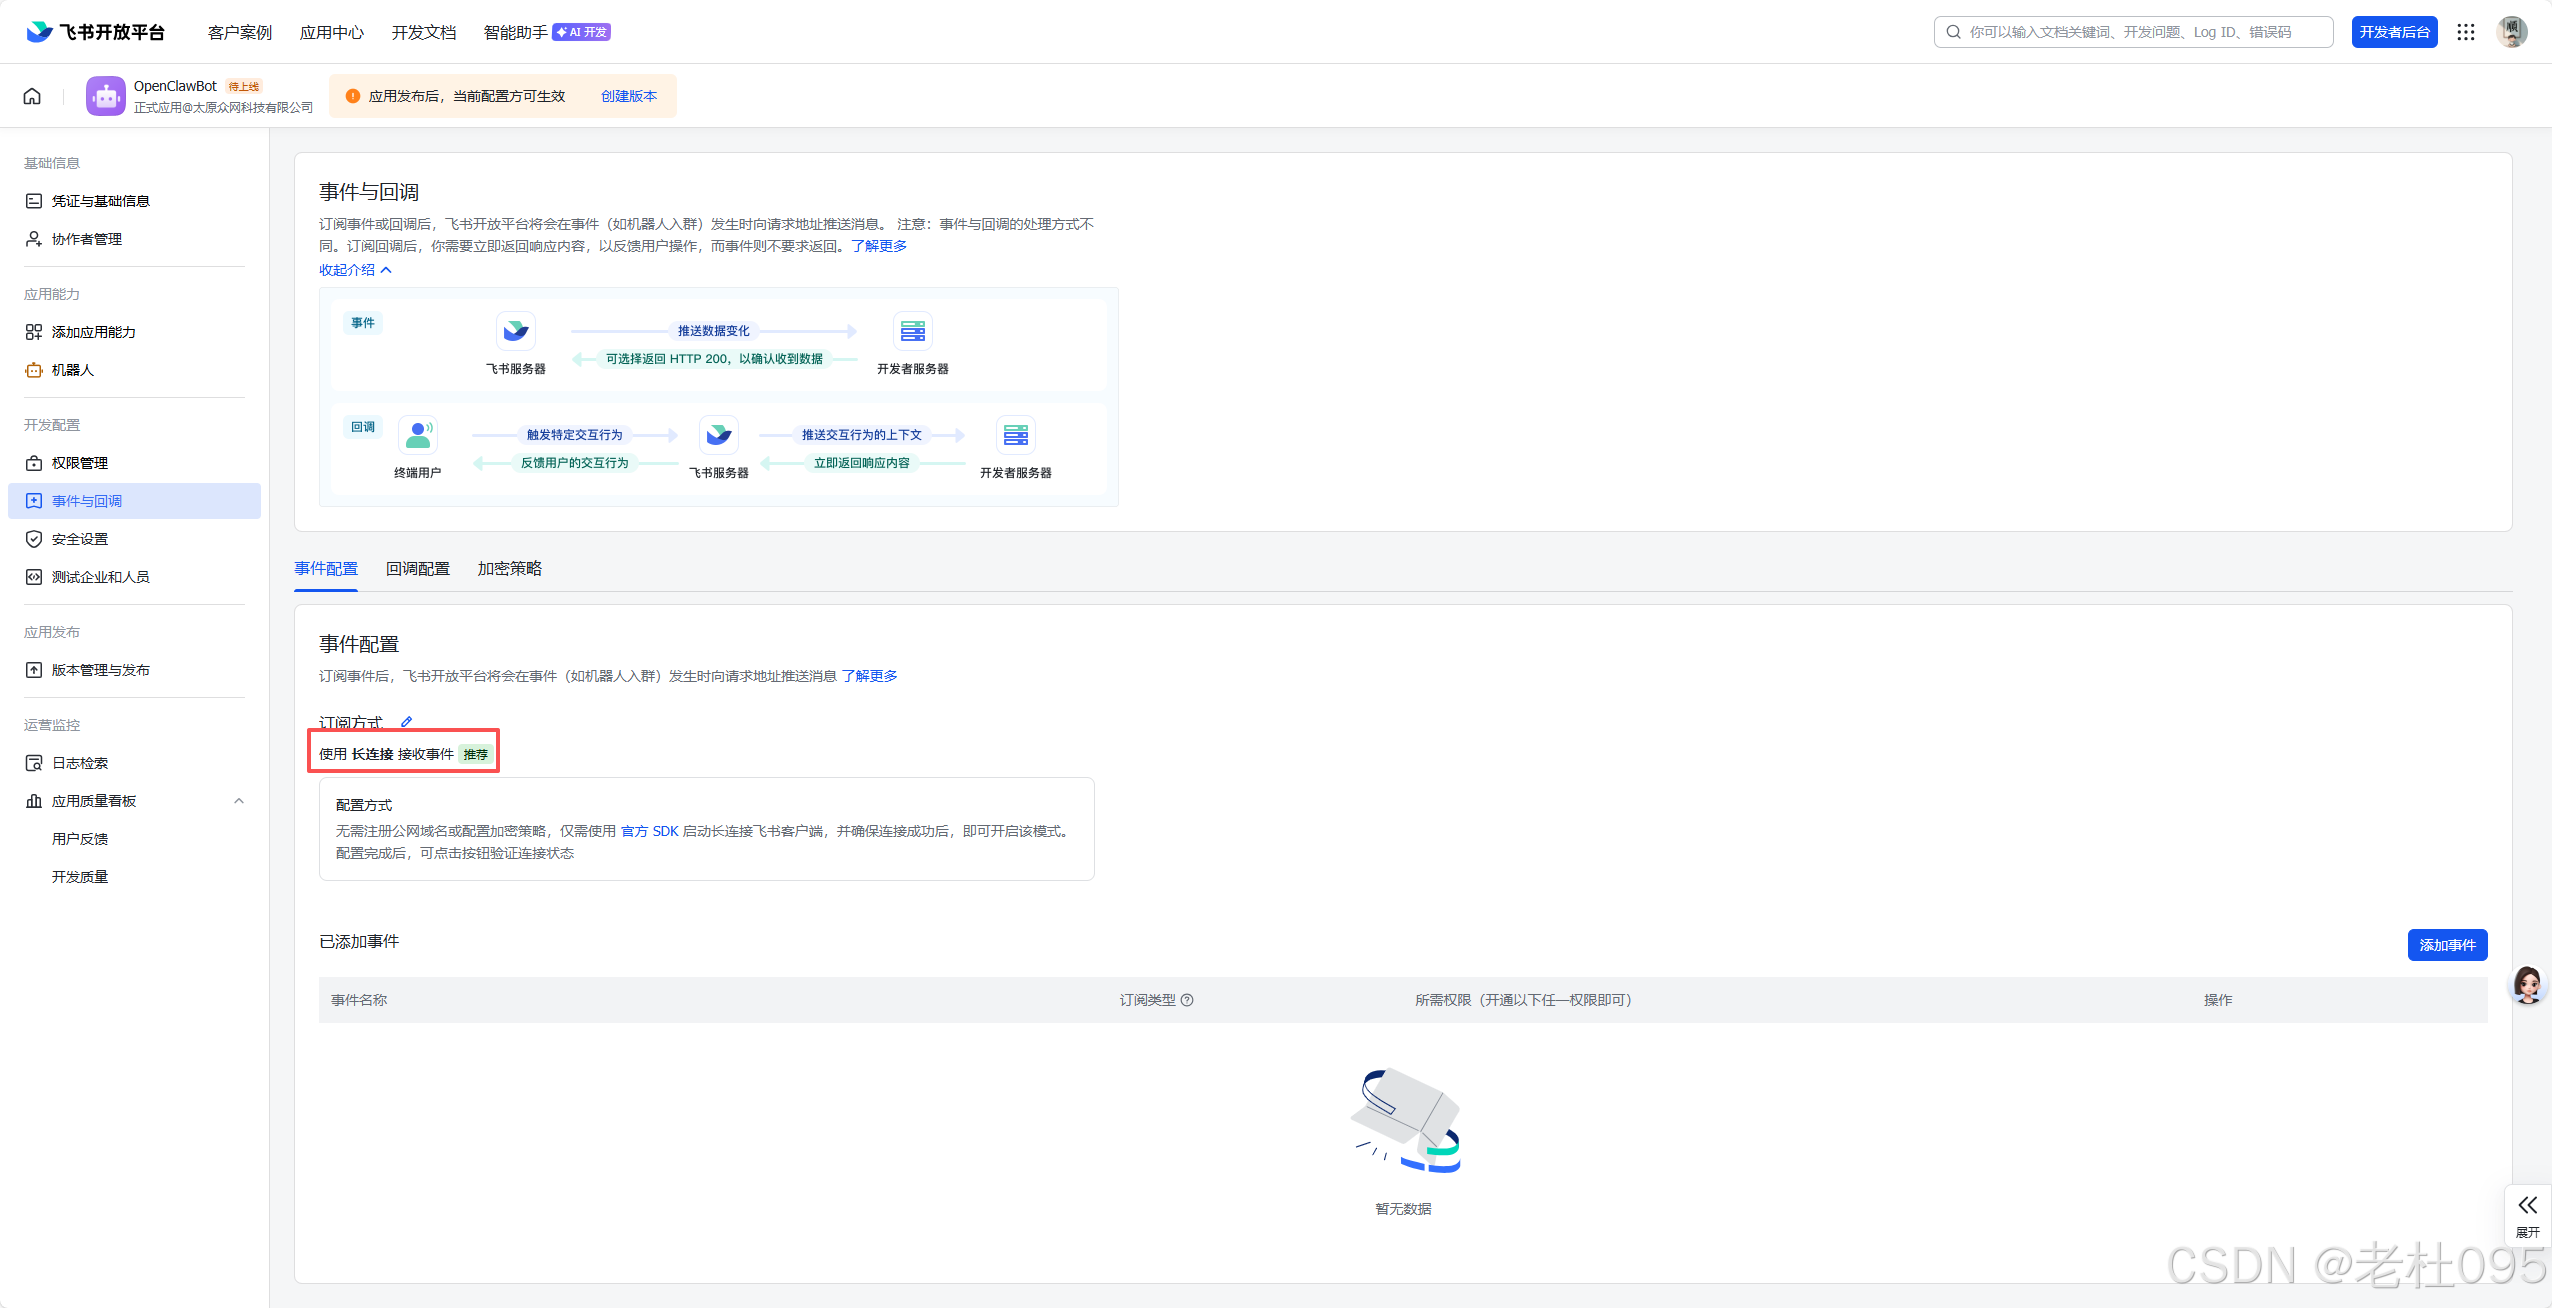Click the pencil edit icon beside 订阅方式
This screenshot has width=2552, height=1308.
pyautogui.click(x=406, y=722)
